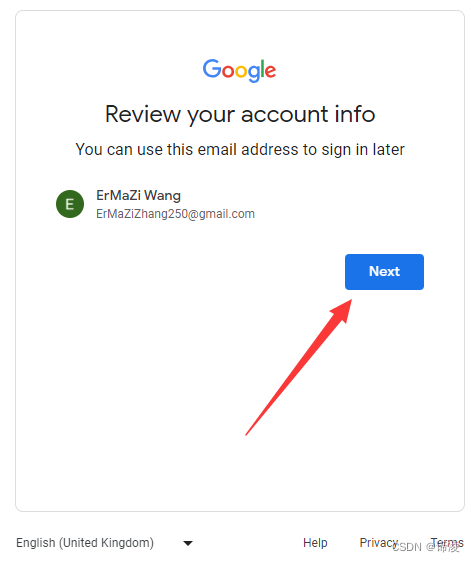Click the CSDN watermark text

tap(426, 547)
